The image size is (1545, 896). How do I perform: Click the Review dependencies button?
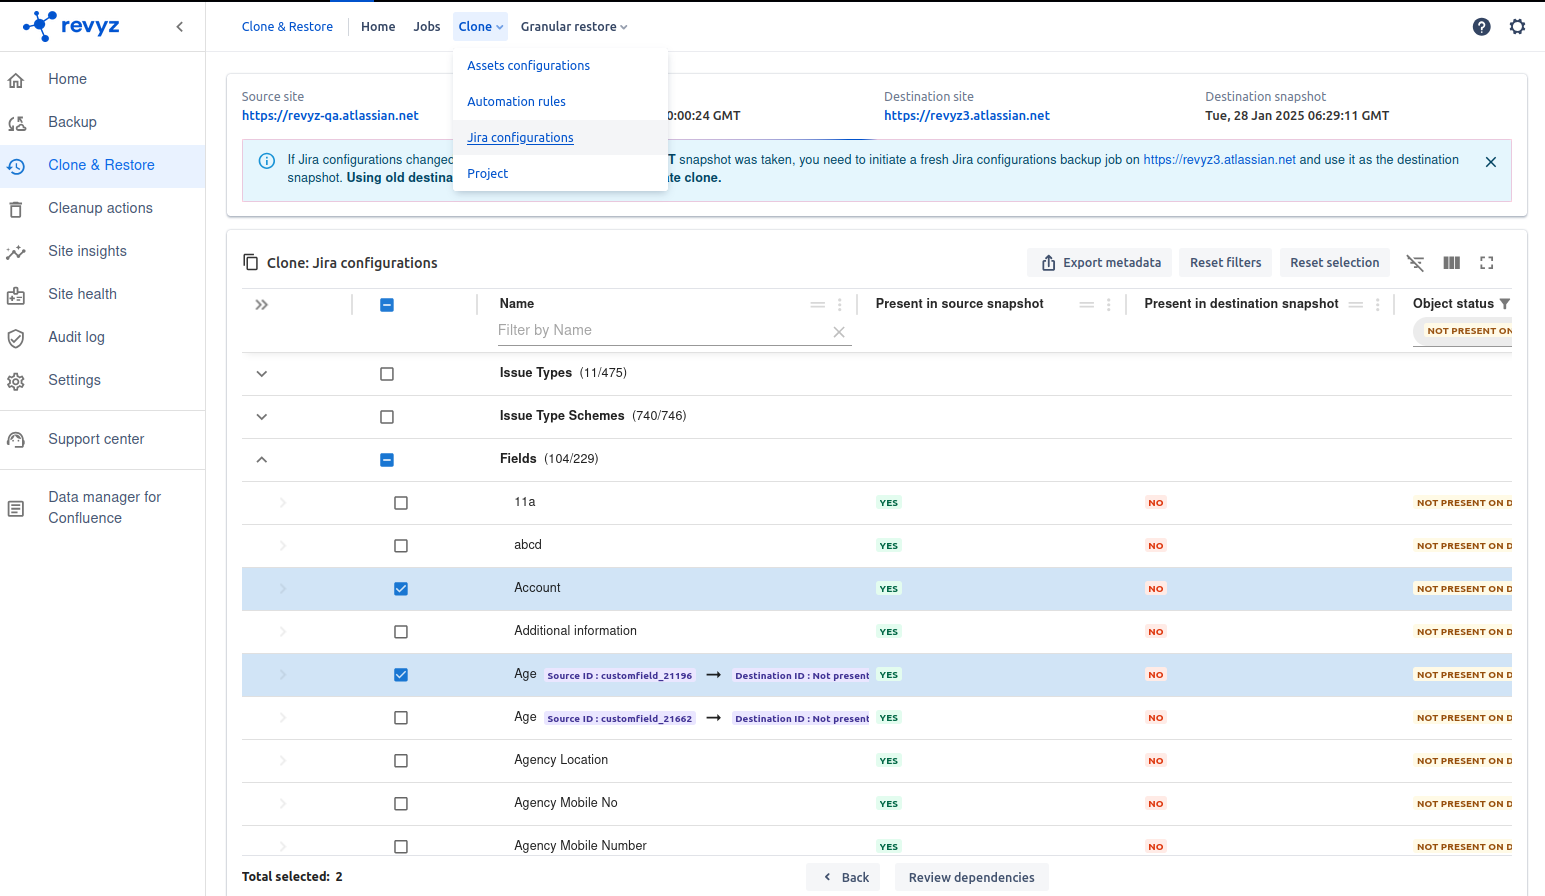pos(971,877)
